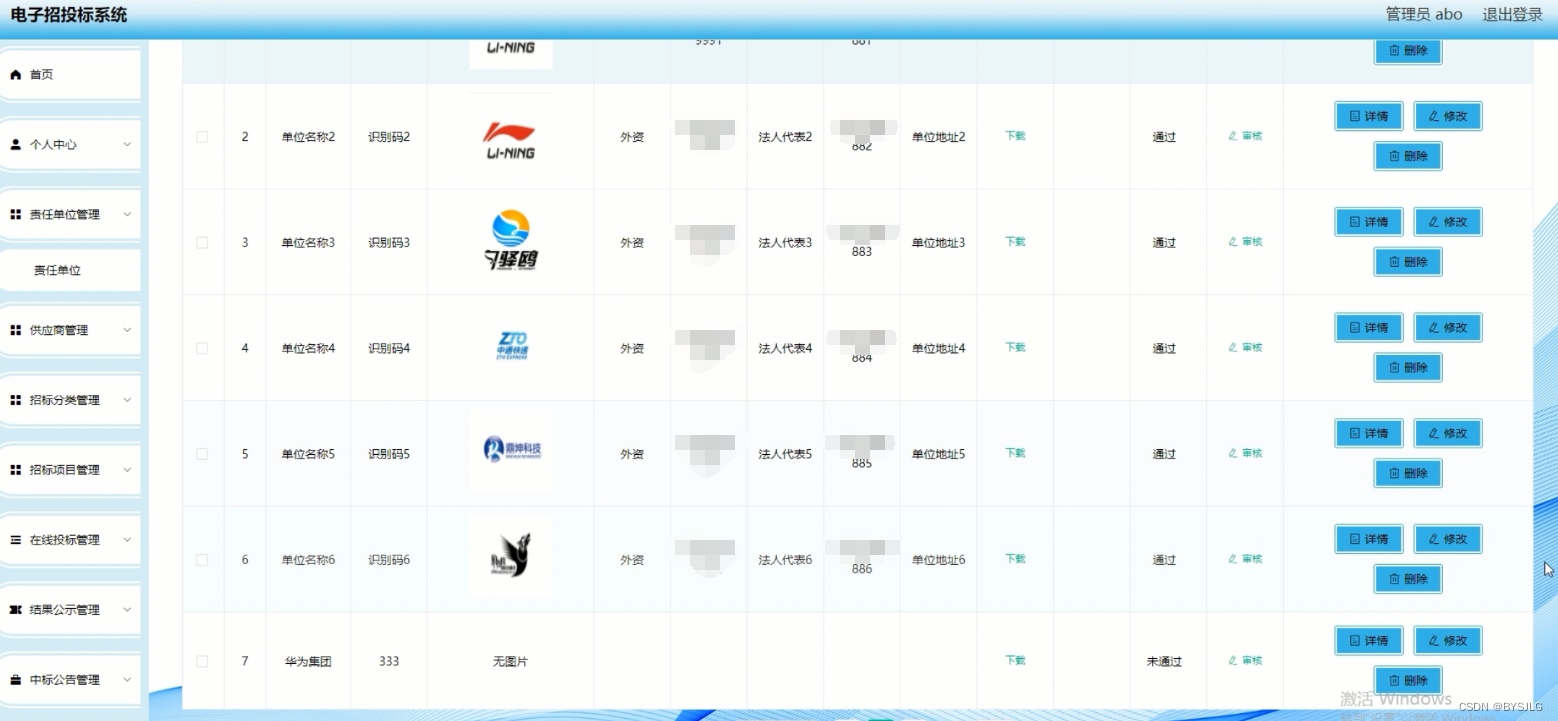Open the 招标项目管理 menu label
The height and width of the screenshot is (721, 1558).
(65, 471)
